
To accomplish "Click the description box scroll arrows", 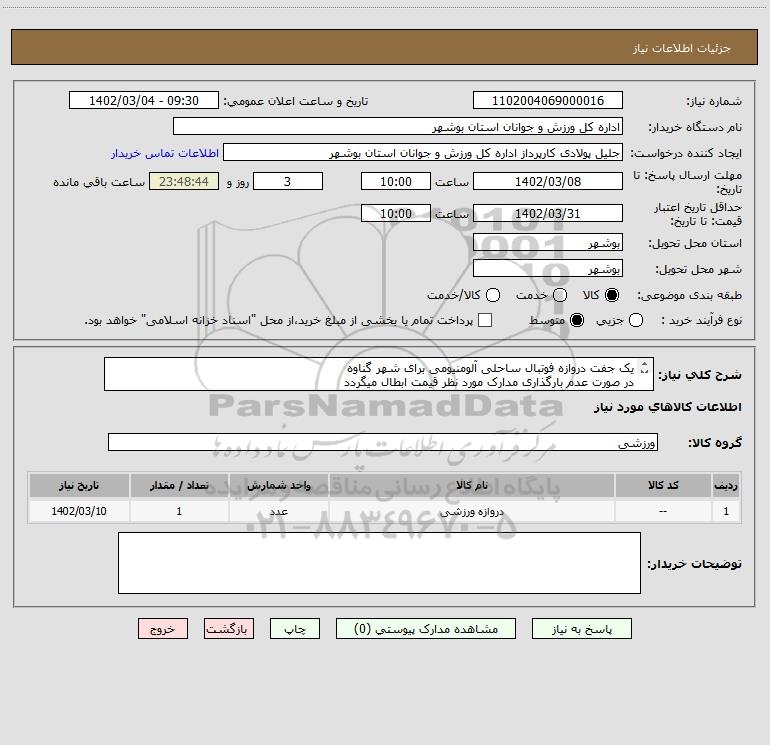I will tap(645, 367).
